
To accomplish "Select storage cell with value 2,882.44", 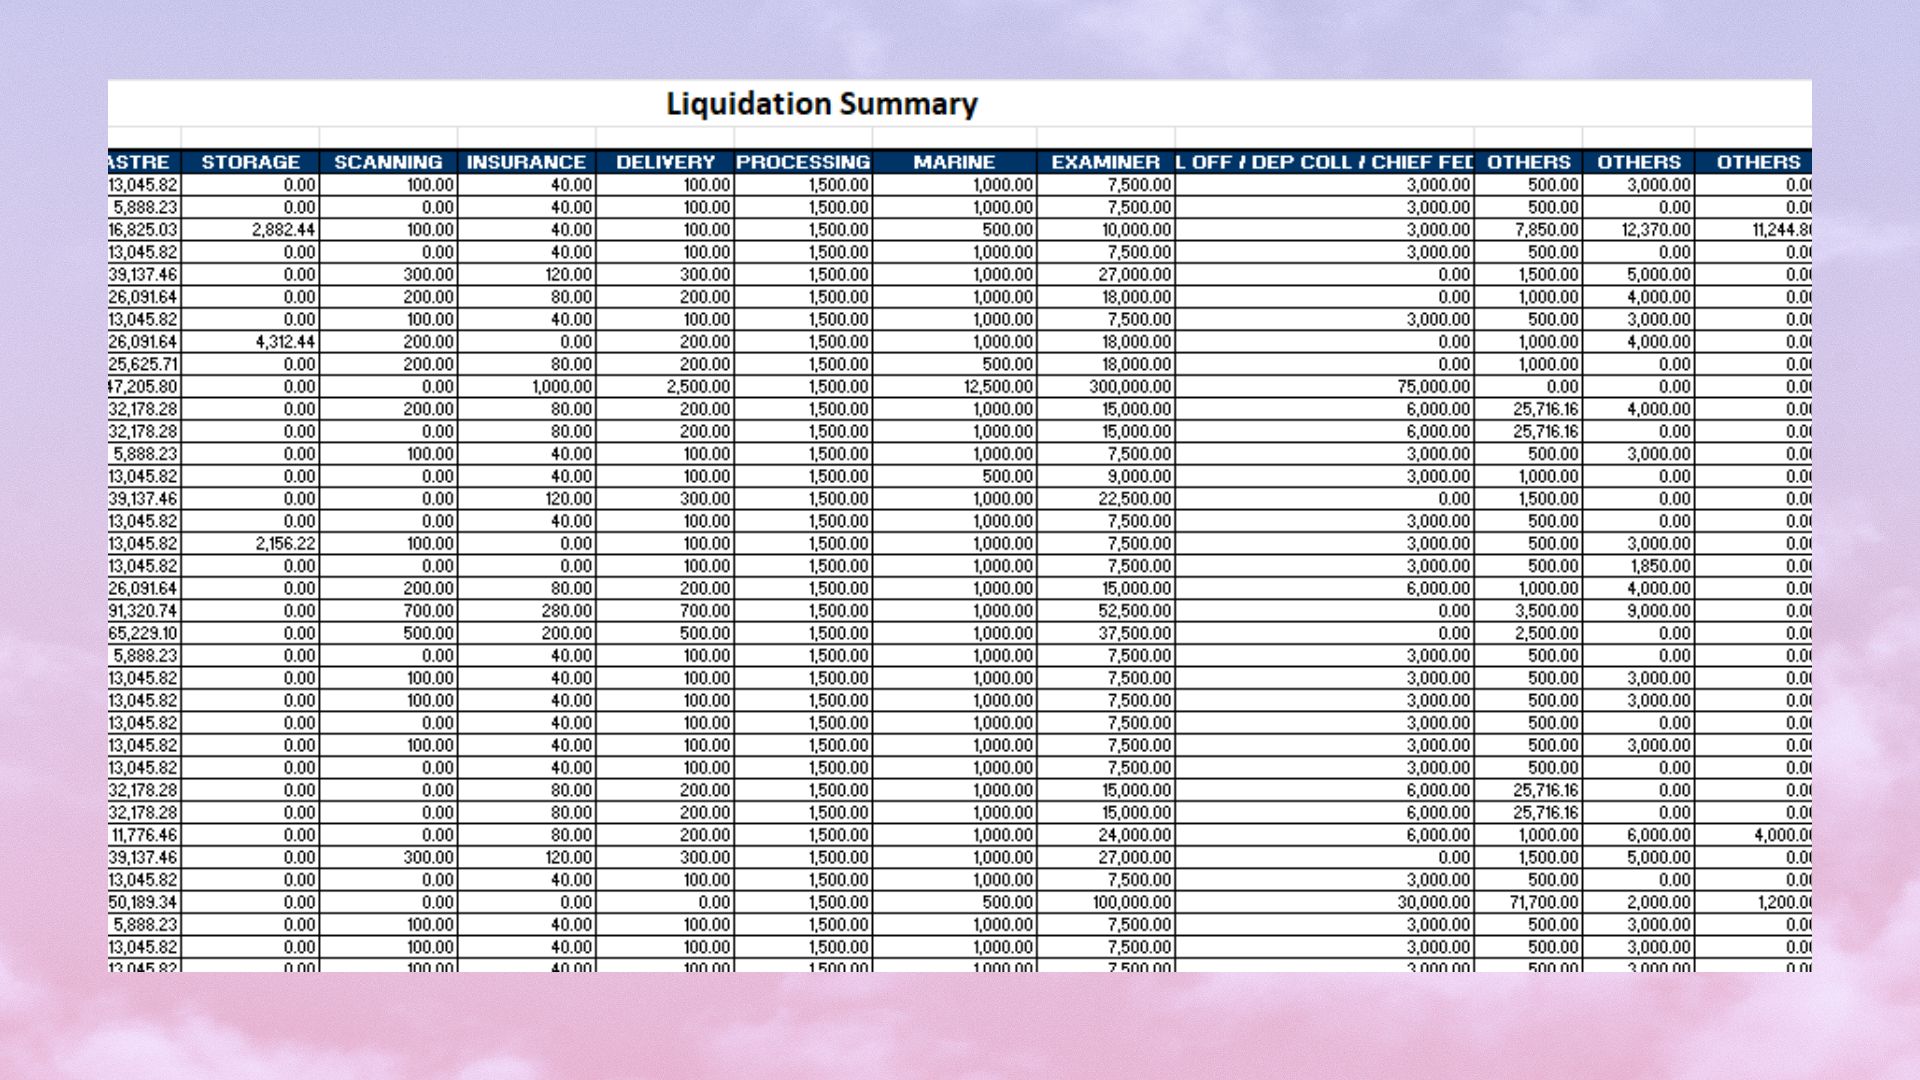I will click(x=283, y=230).
